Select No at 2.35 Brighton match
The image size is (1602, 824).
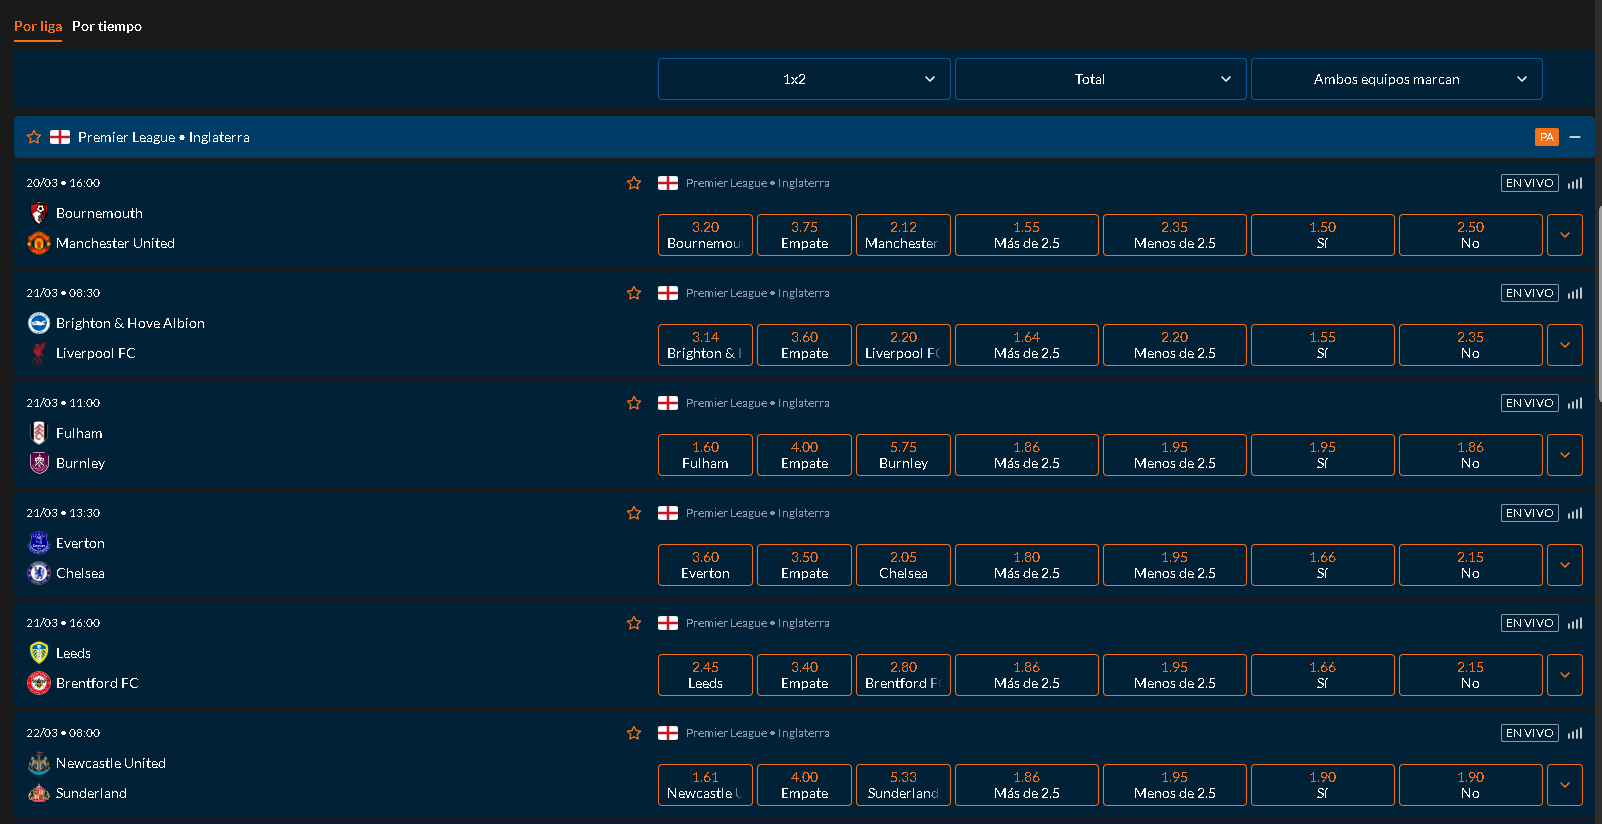pyautogui.click(x=1471, y=345)
